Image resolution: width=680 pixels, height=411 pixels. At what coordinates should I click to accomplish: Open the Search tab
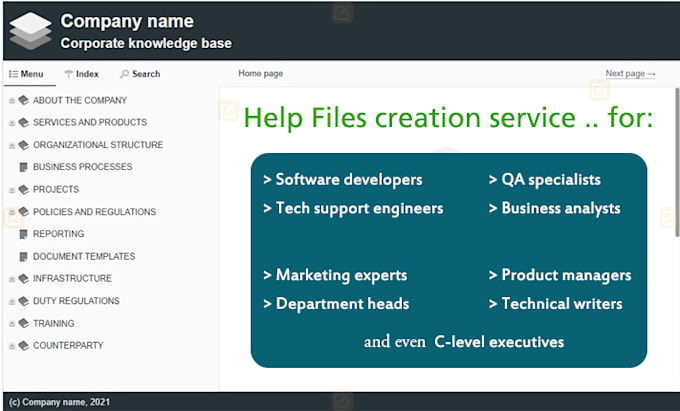tap(140, 74)
